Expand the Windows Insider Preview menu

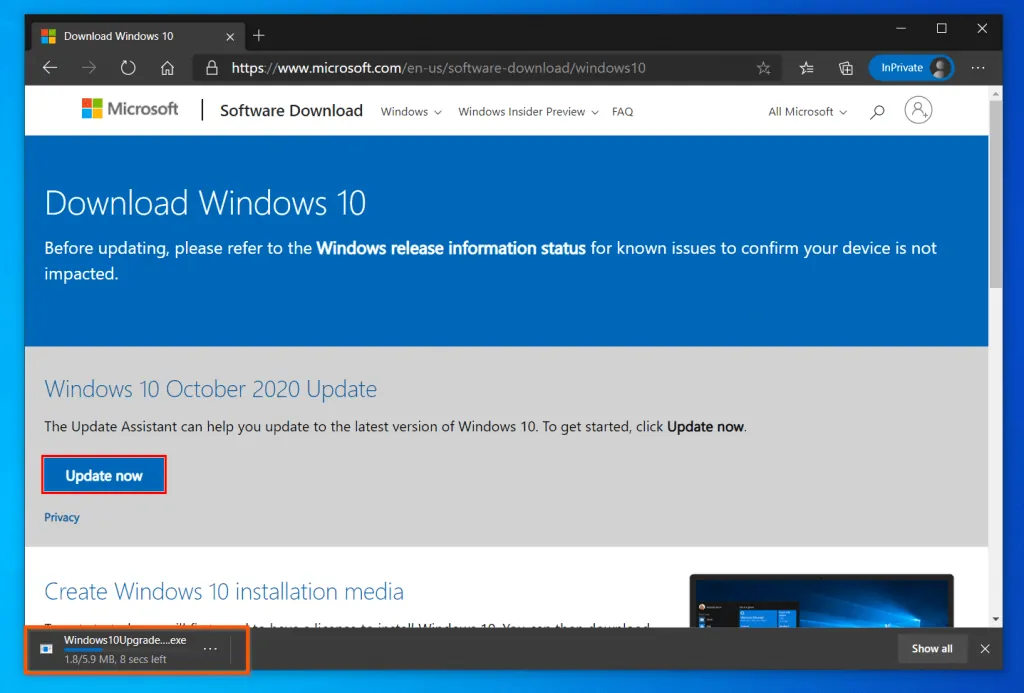click(x=528, y=112)
